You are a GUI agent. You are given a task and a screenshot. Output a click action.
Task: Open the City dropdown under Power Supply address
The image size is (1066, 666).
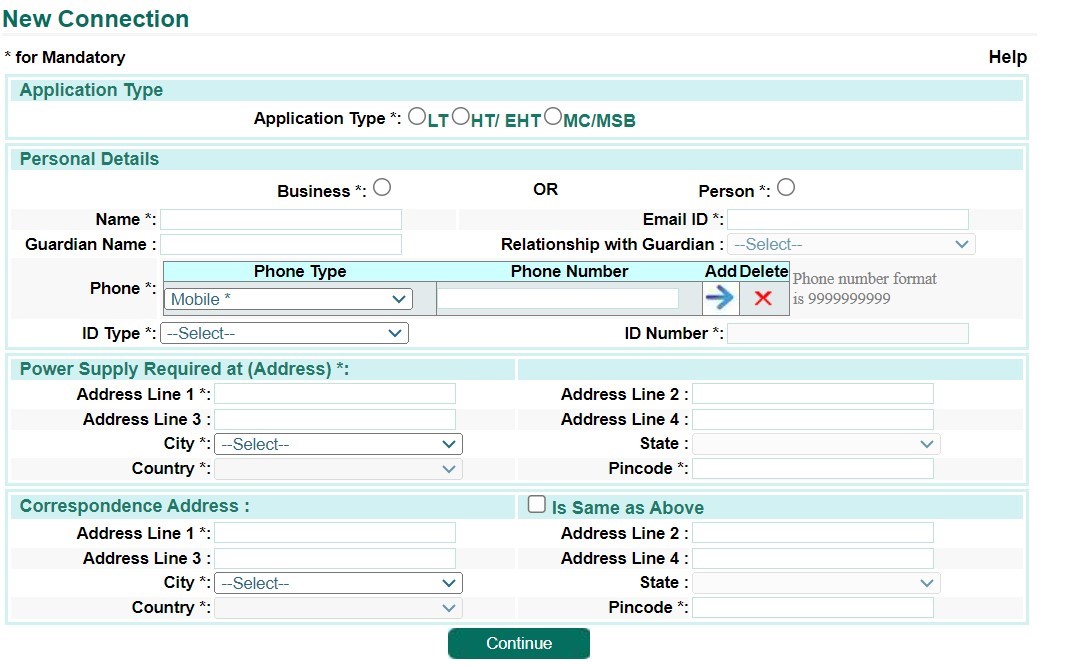click(338, 443)
